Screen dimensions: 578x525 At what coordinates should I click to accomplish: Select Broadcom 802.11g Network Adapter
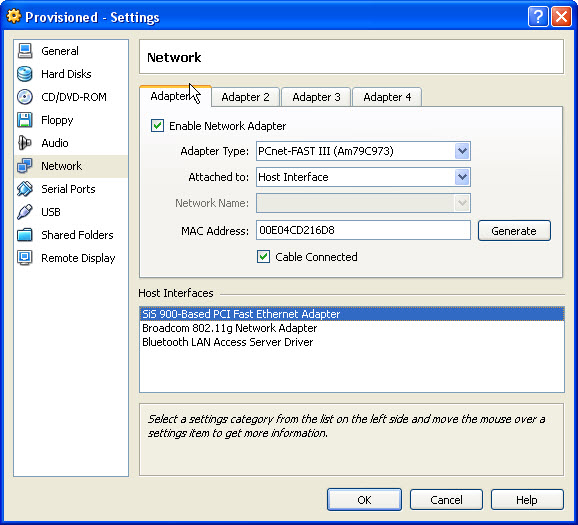tap(352, 328)
